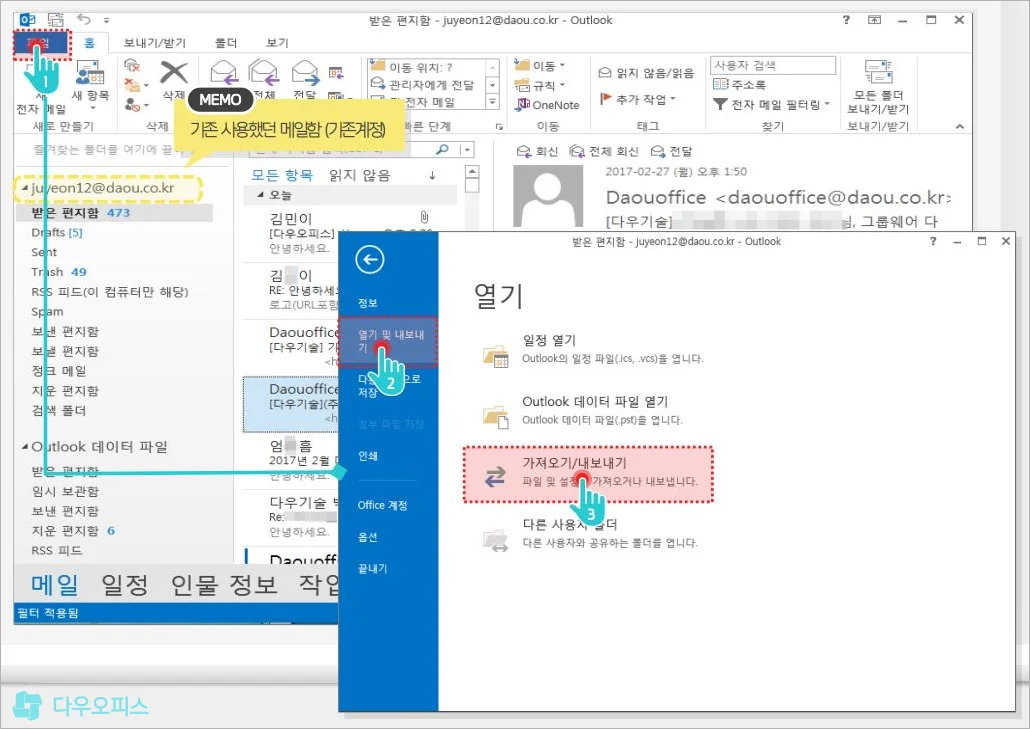Open the clean up conversation dropdown icon

(136, 85)
